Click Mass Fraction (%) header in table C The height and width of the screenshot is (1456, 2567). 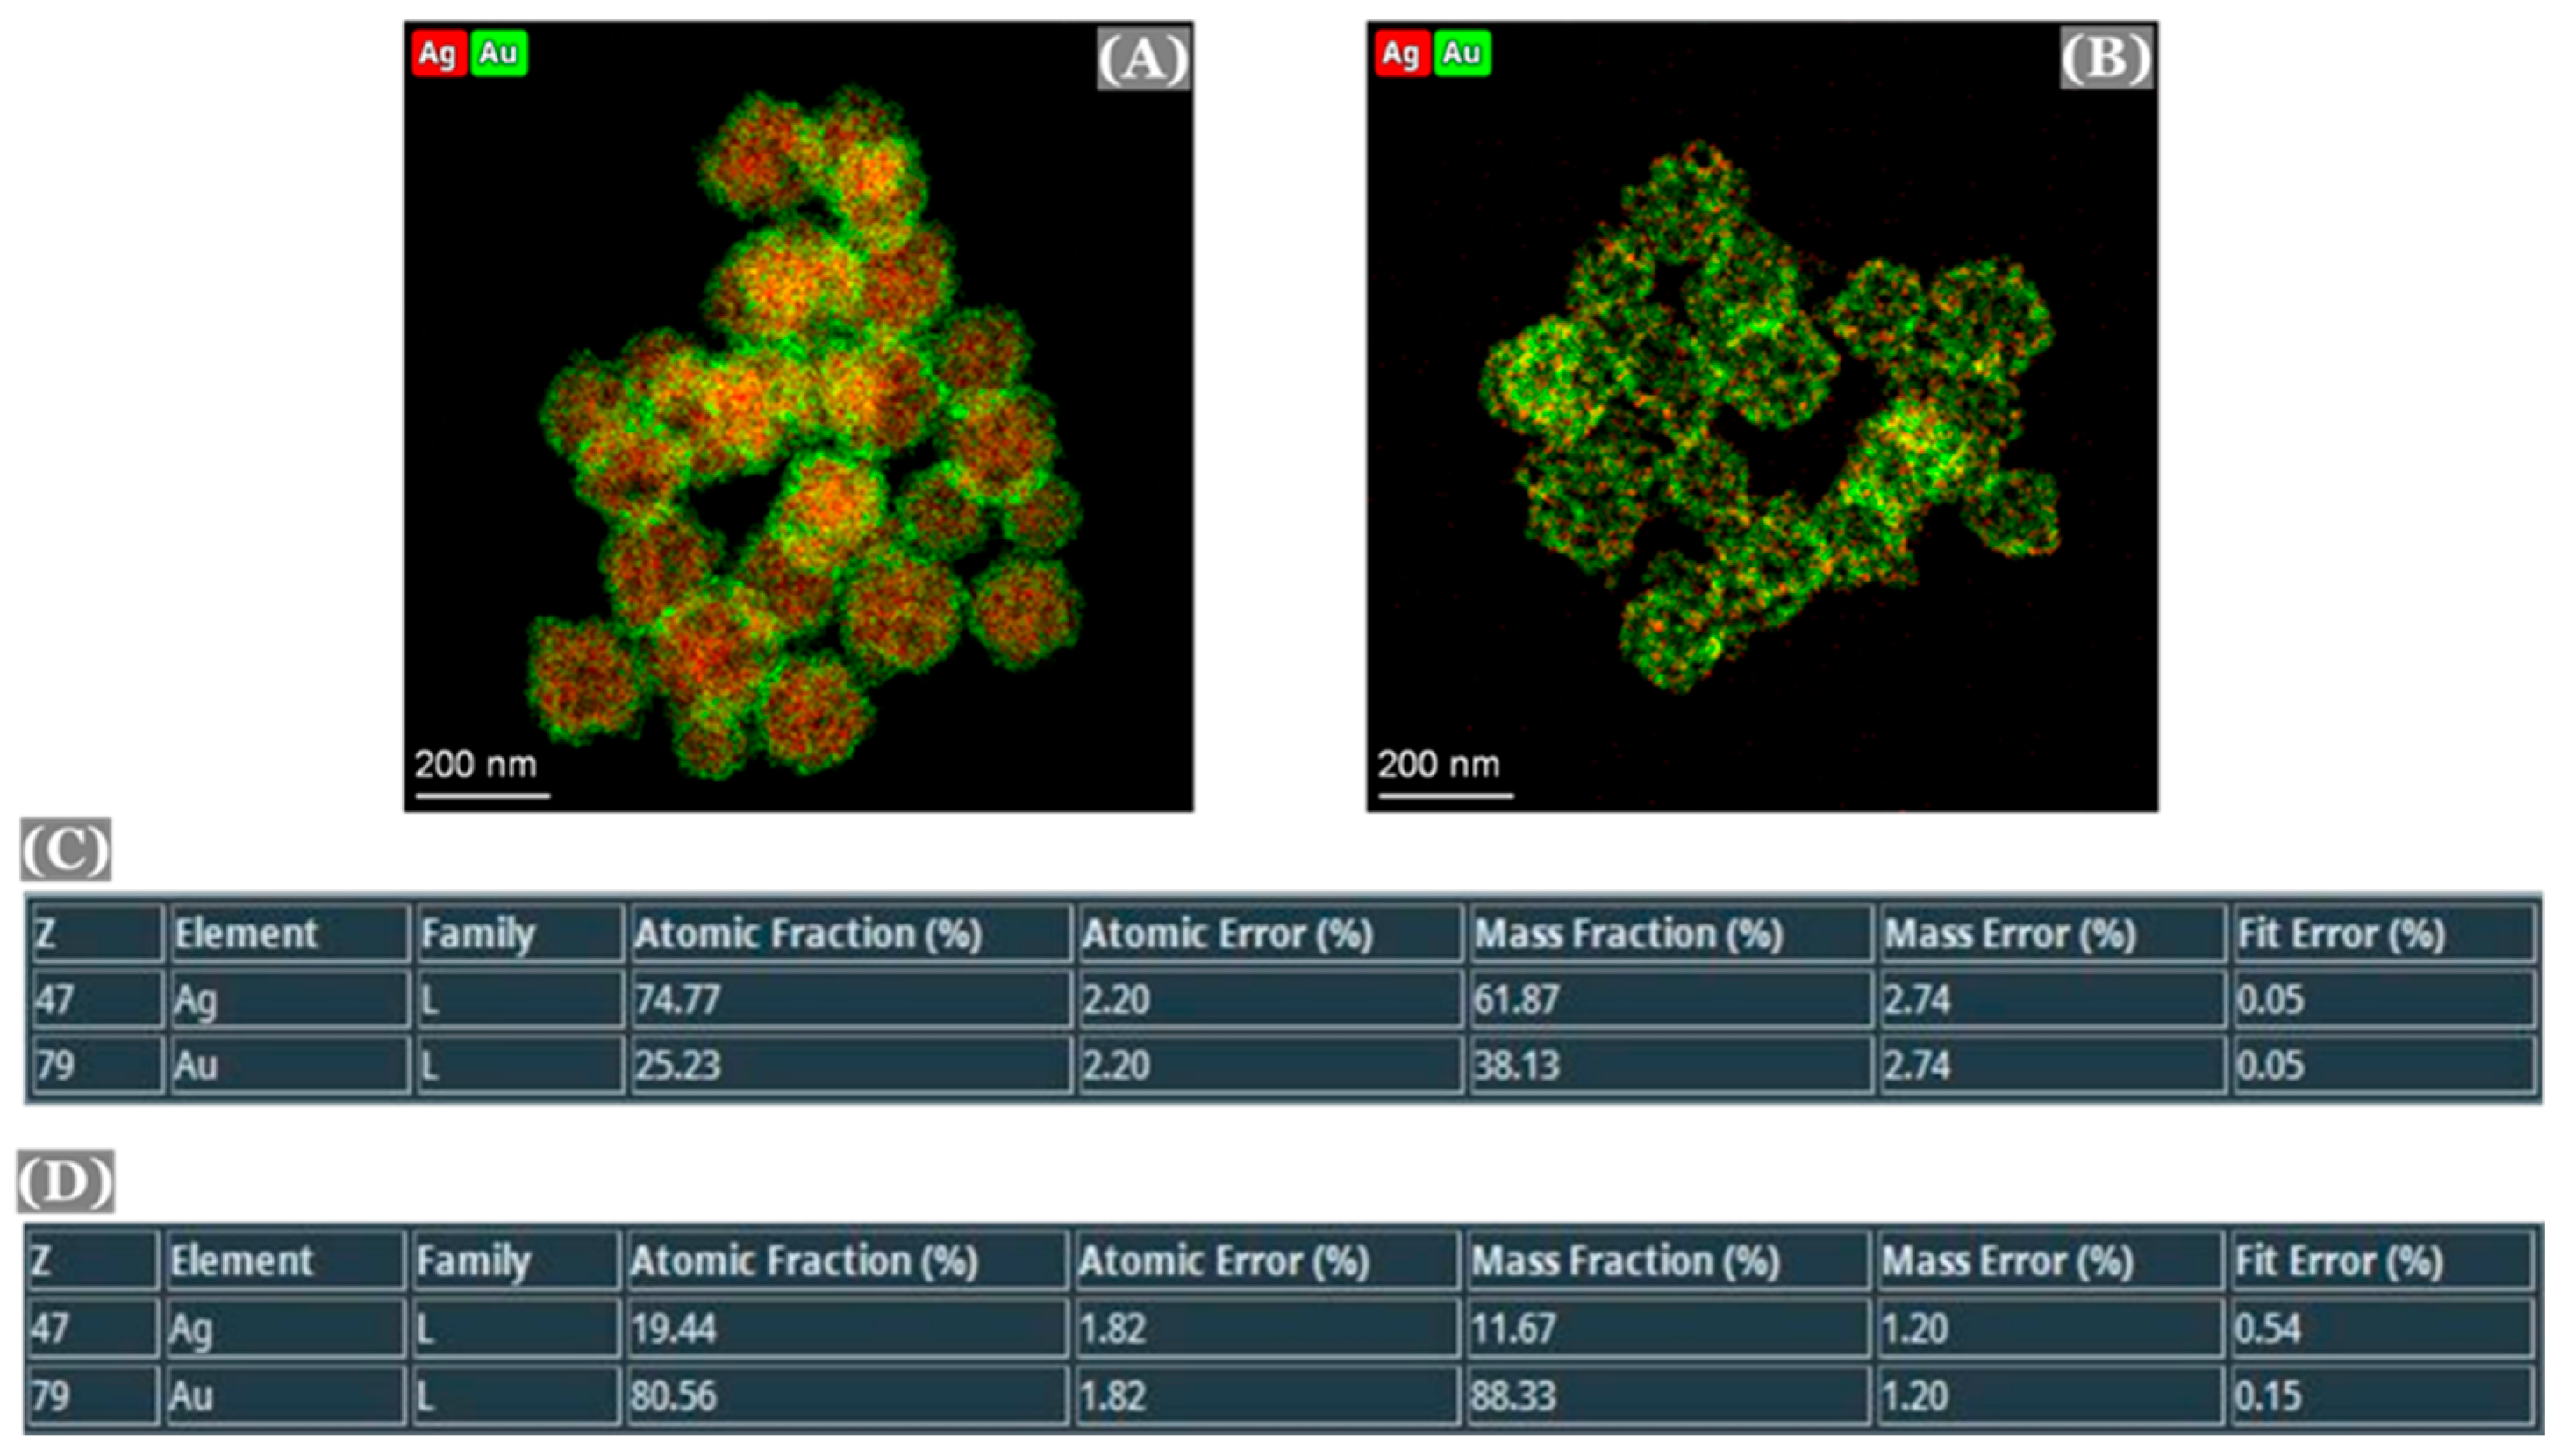pyautogui.click(x=1628, y=934)
